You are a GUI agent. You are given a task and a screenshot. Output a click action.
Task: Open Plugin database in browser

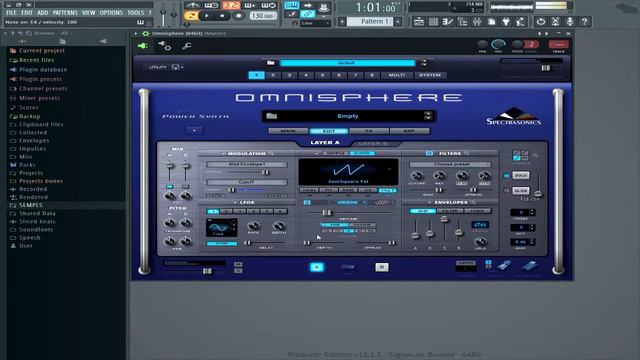tap(43, 69)
